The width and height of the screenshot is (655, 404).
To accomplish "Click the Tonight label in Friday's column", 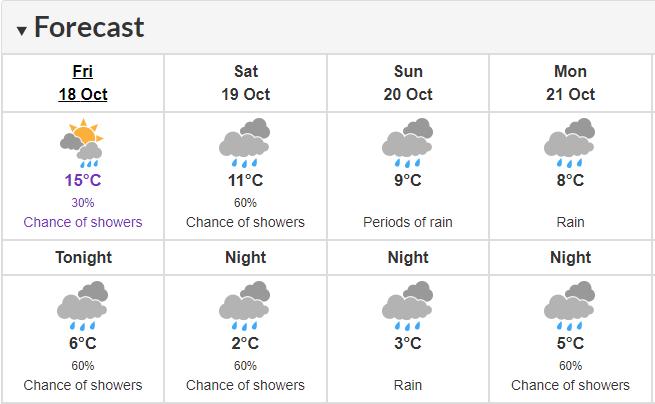I will pyautogui.click(x=83, y=258).
